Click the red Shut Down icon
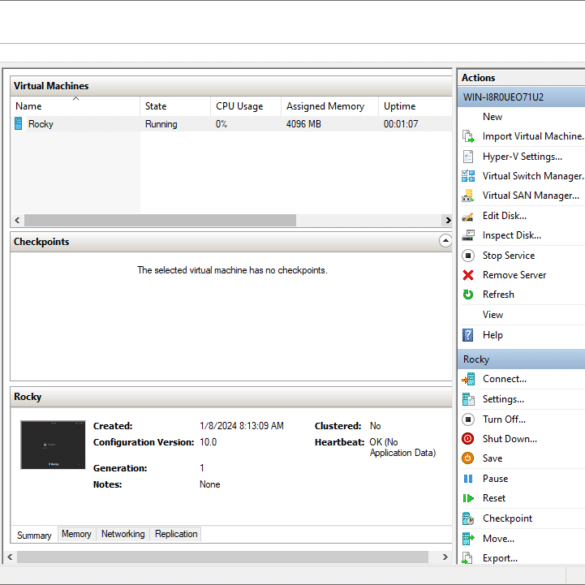Image resolution: width=585 pixels, height=585 pixels. 468,439
